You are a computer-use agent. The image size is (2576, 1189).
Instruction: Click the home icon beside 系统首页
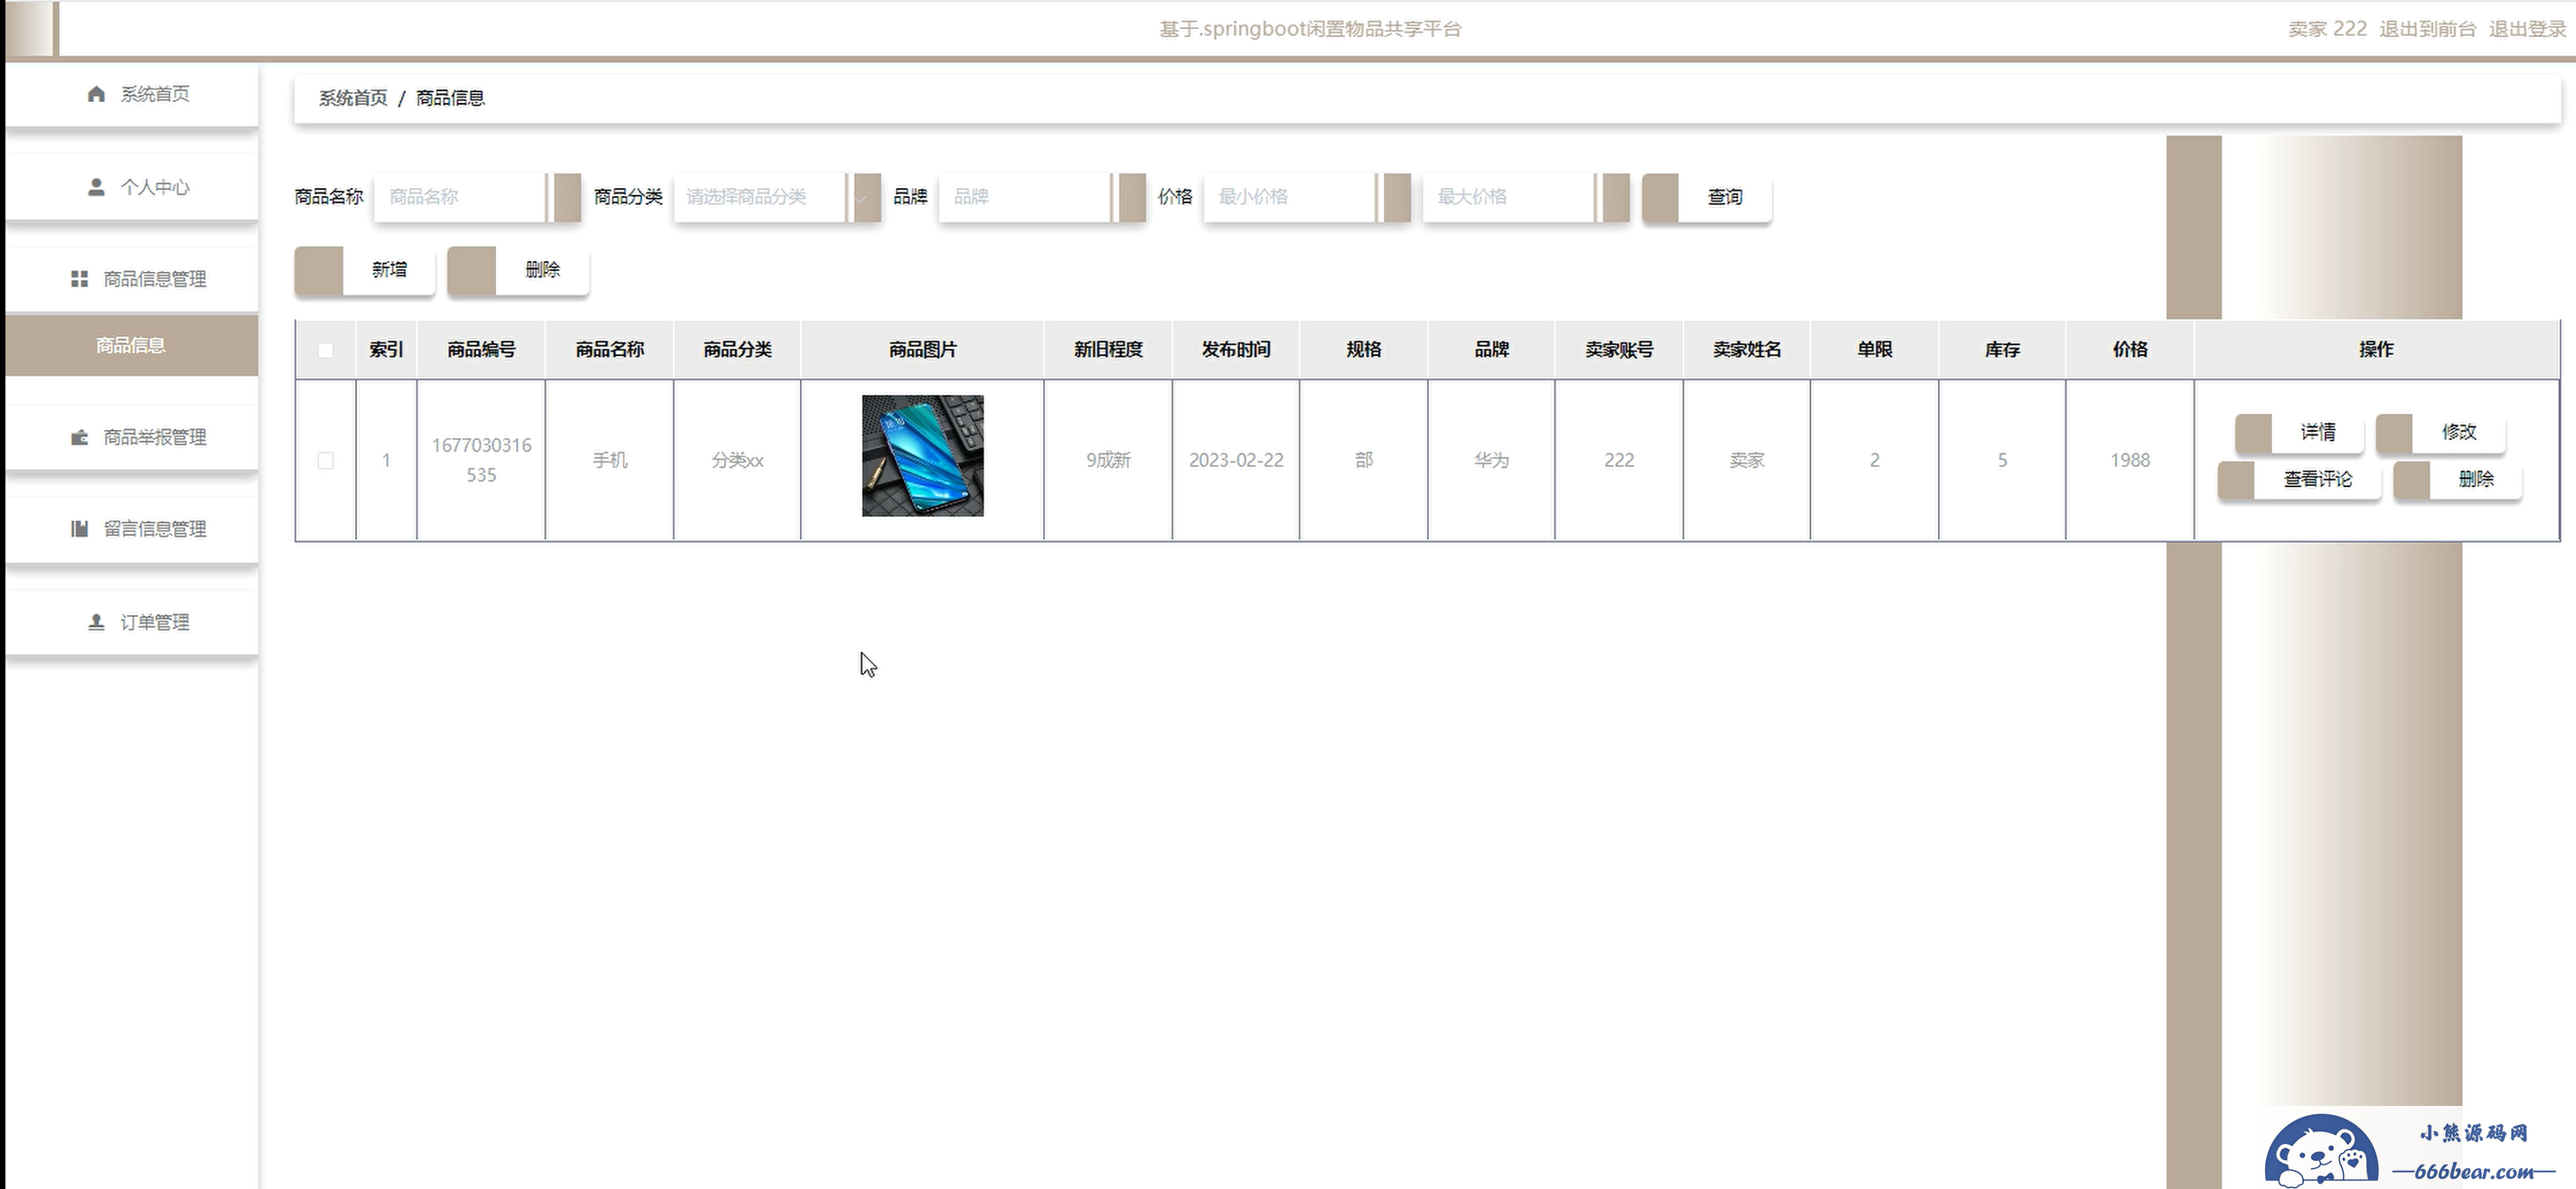pyautogui.click(x=96, y=94)
